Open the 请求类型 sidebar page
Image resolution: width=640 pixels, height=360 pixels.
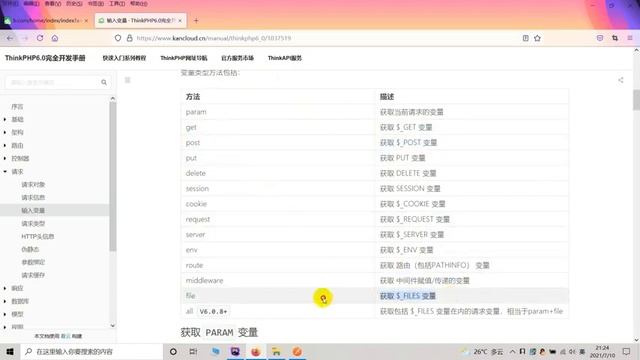click(x=33, y=224)
